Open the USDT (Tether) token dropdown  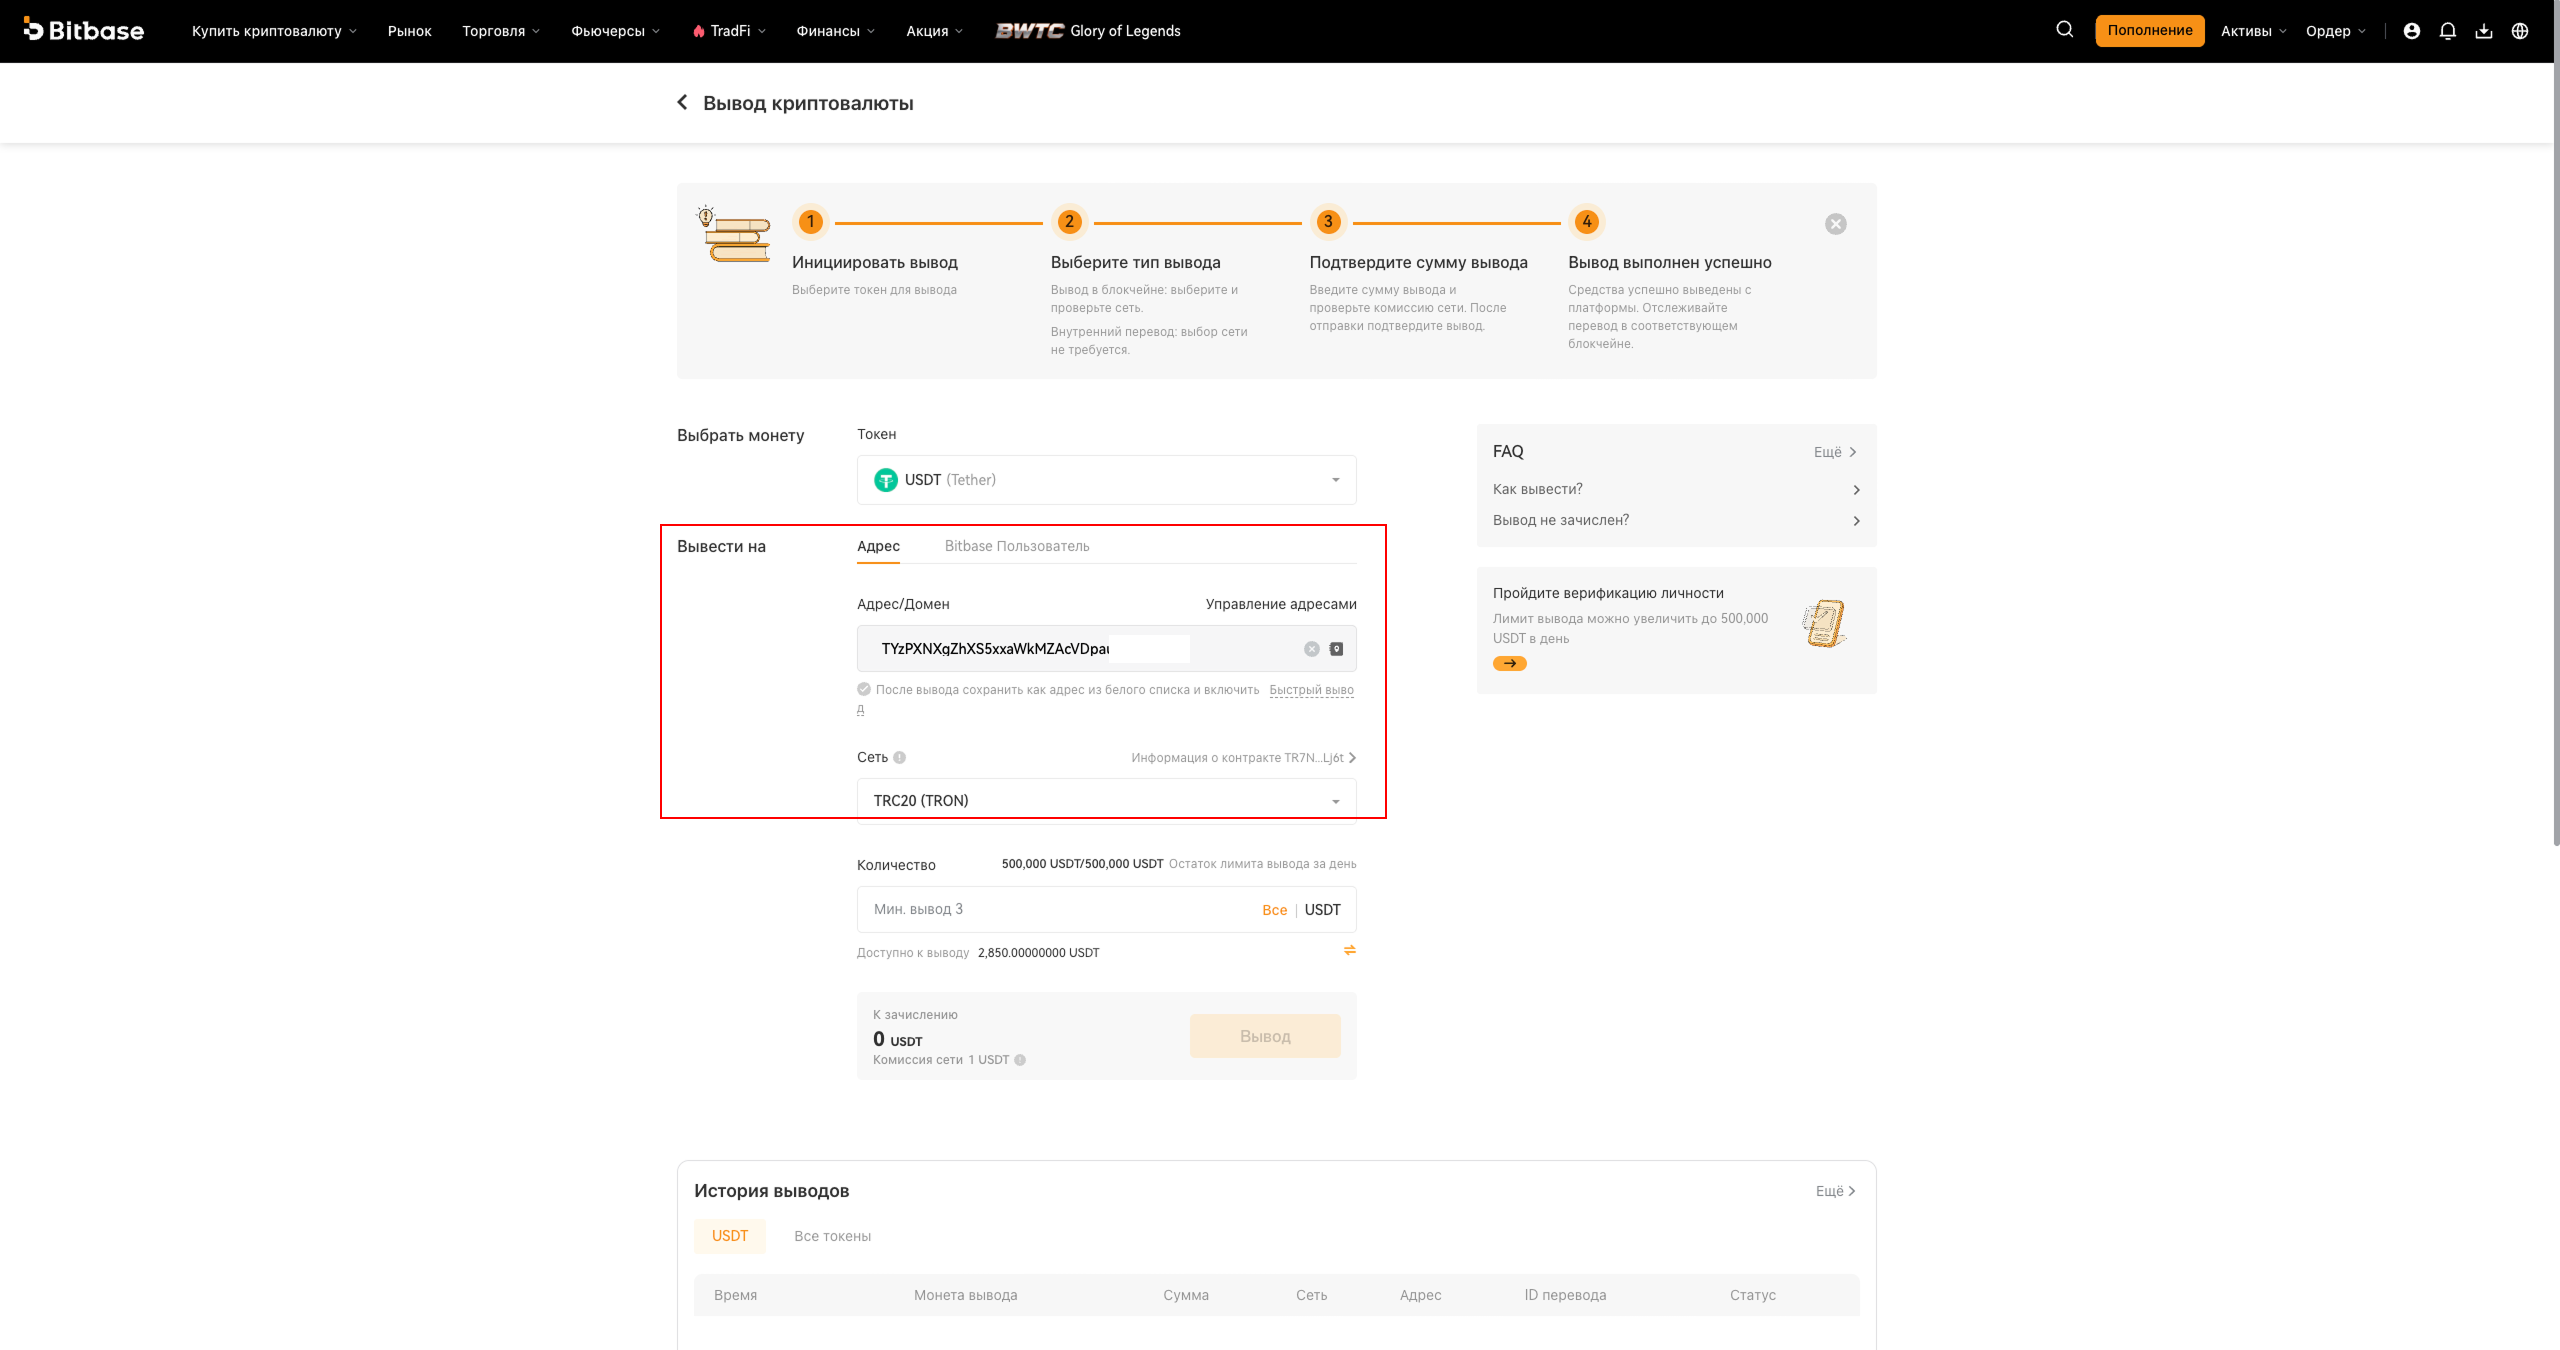1107,480
